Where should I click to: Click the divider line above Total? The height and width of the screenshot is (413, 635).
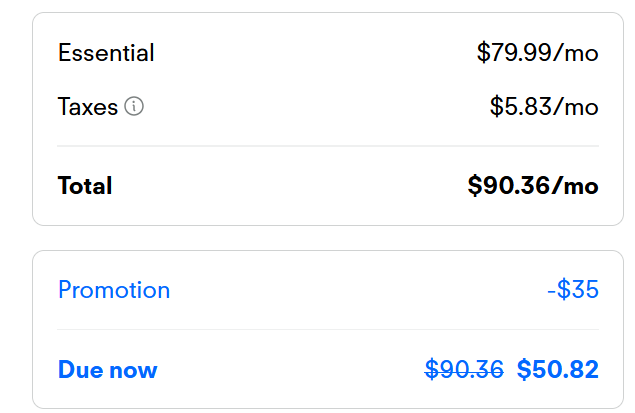coord(328,146)
